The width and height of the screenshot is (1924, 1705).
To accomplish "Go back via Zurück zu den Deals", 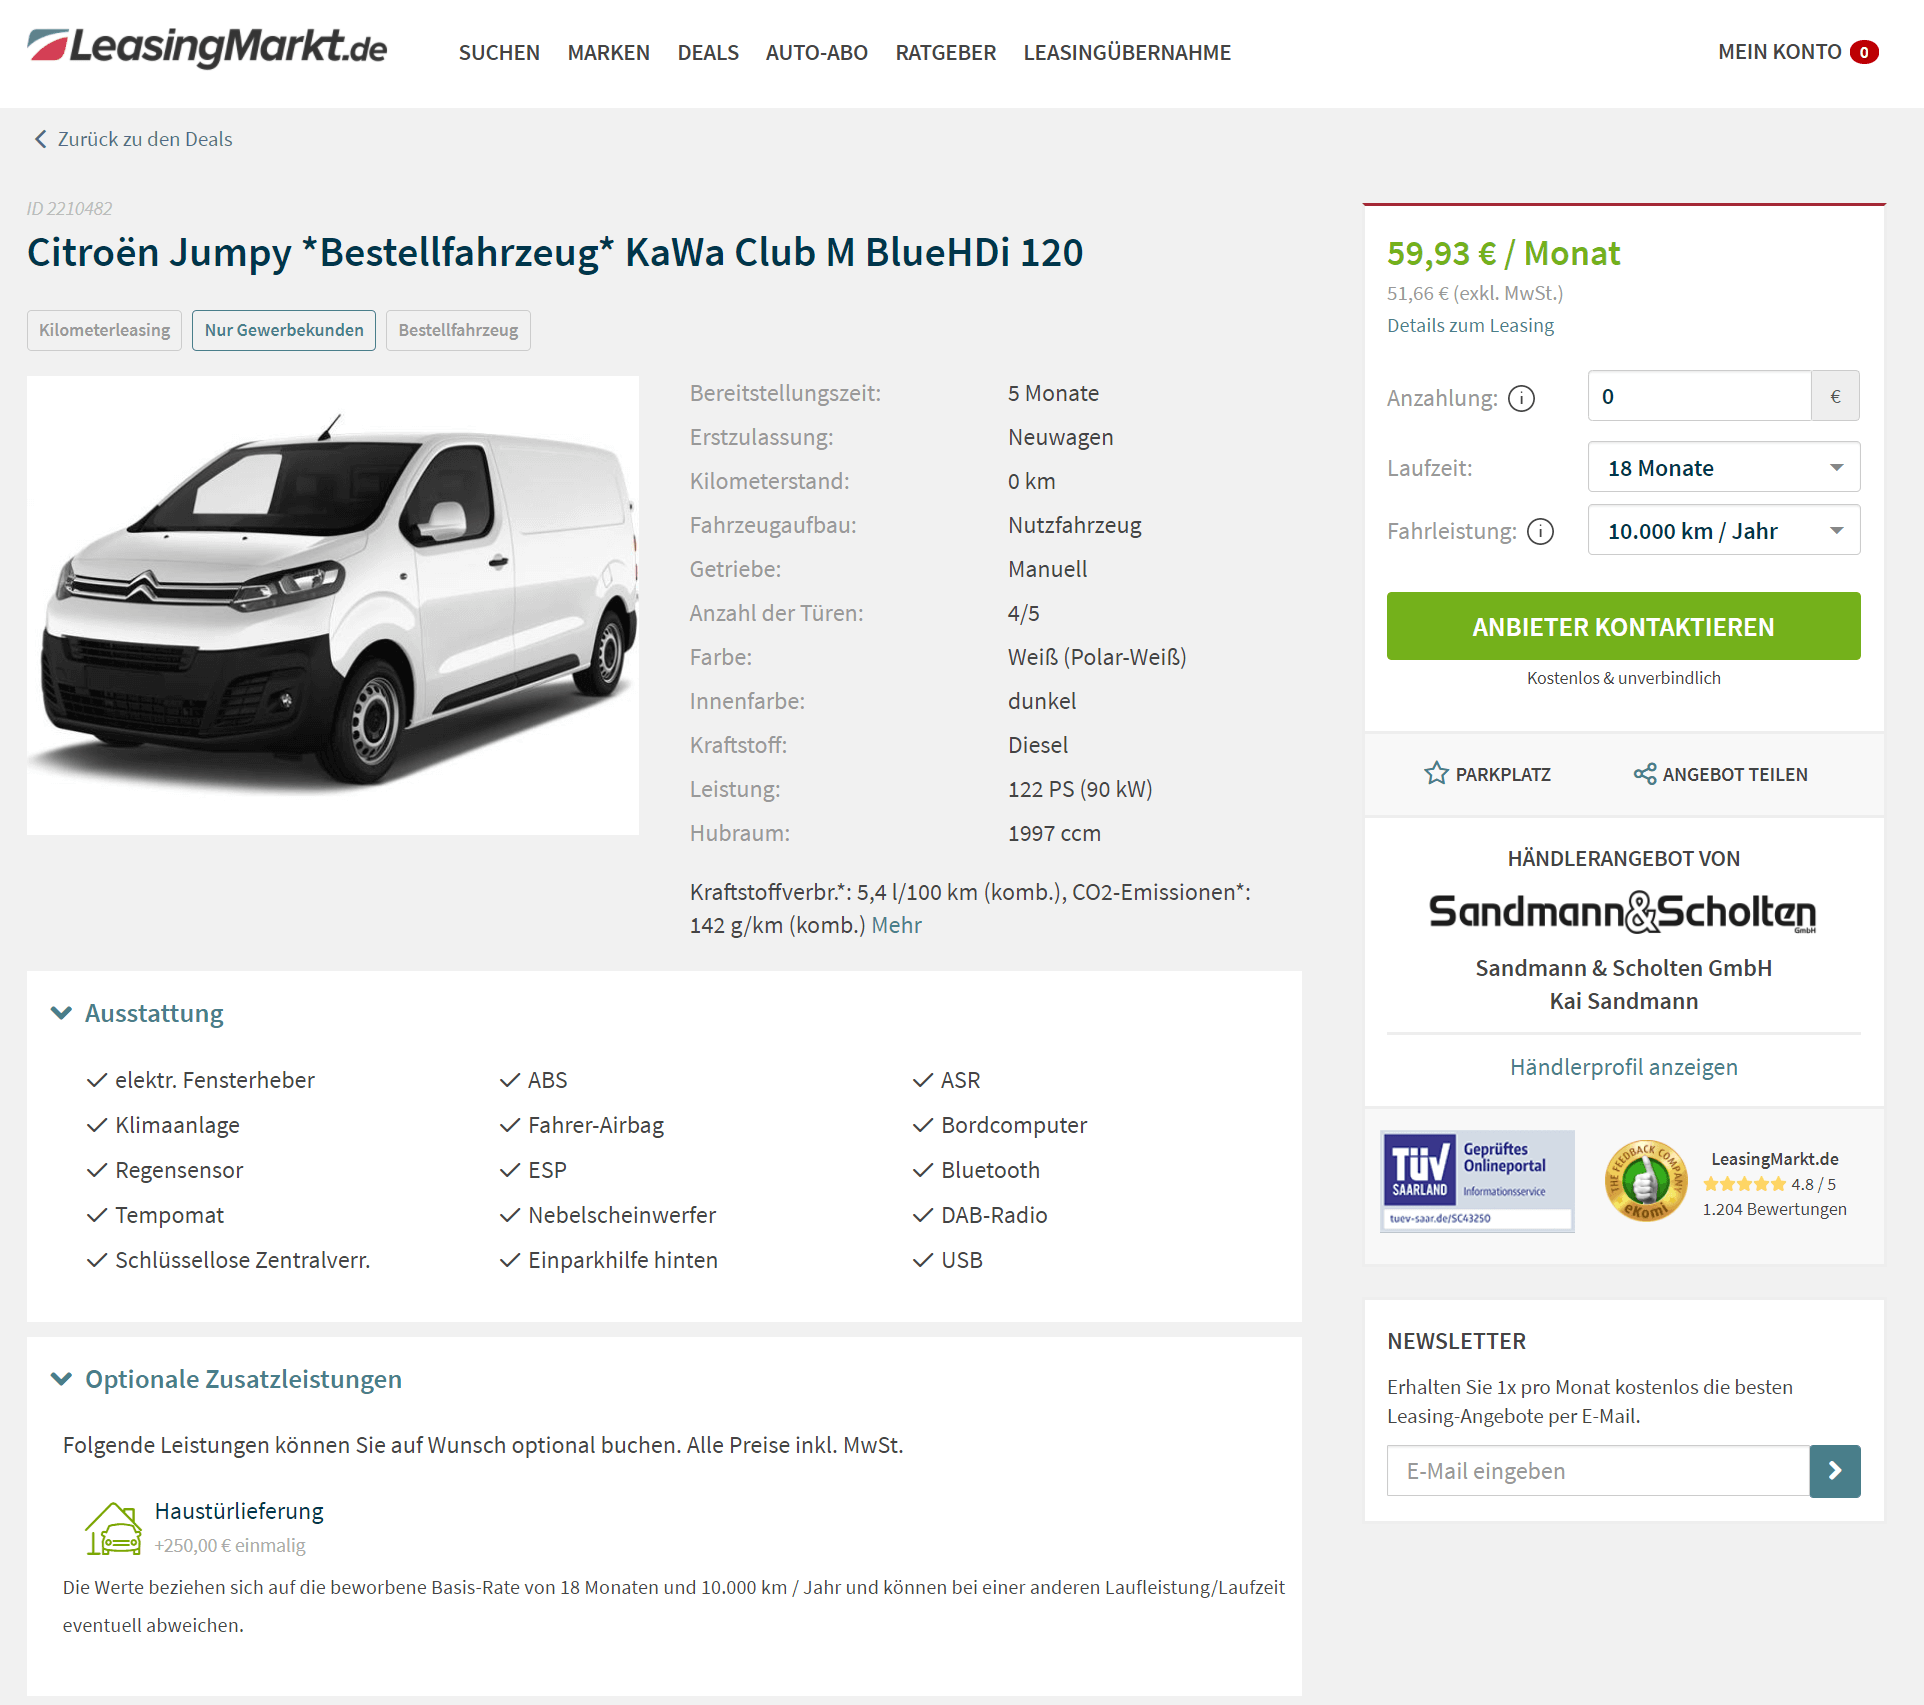I will click(145, 139).
